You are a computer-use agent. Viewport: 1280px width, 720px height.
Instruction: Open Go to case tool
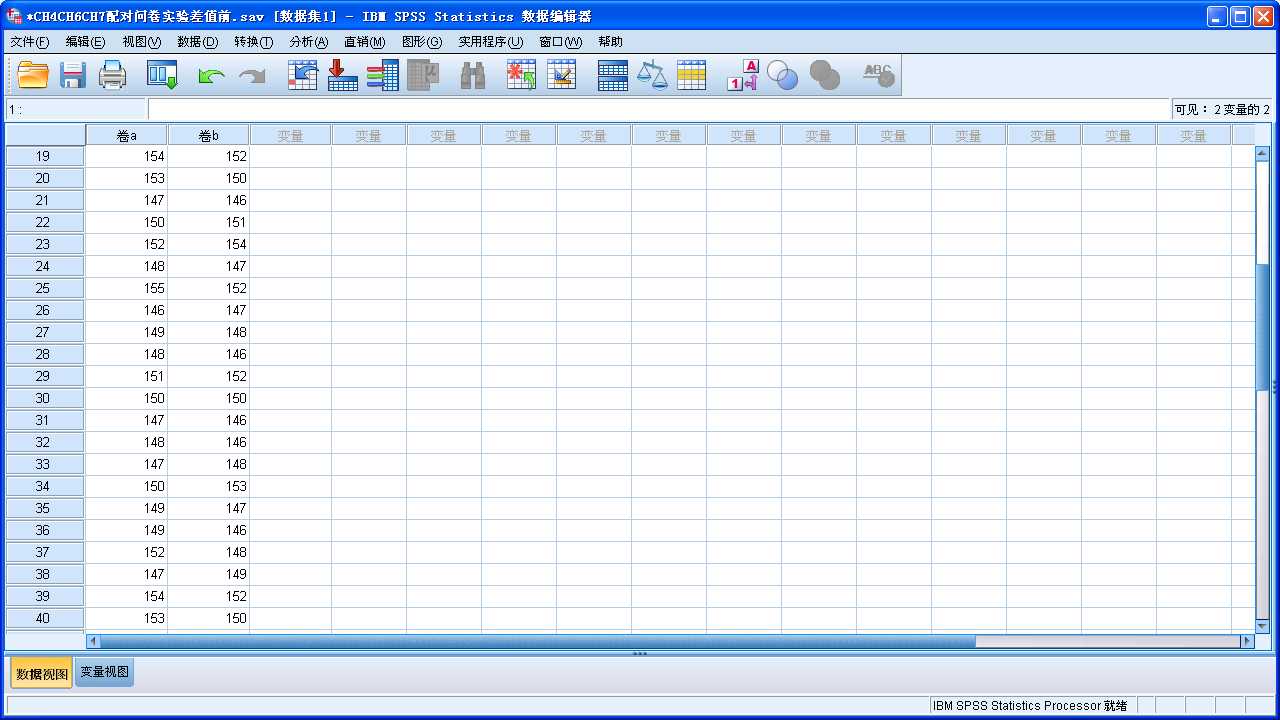click(303, 76)
